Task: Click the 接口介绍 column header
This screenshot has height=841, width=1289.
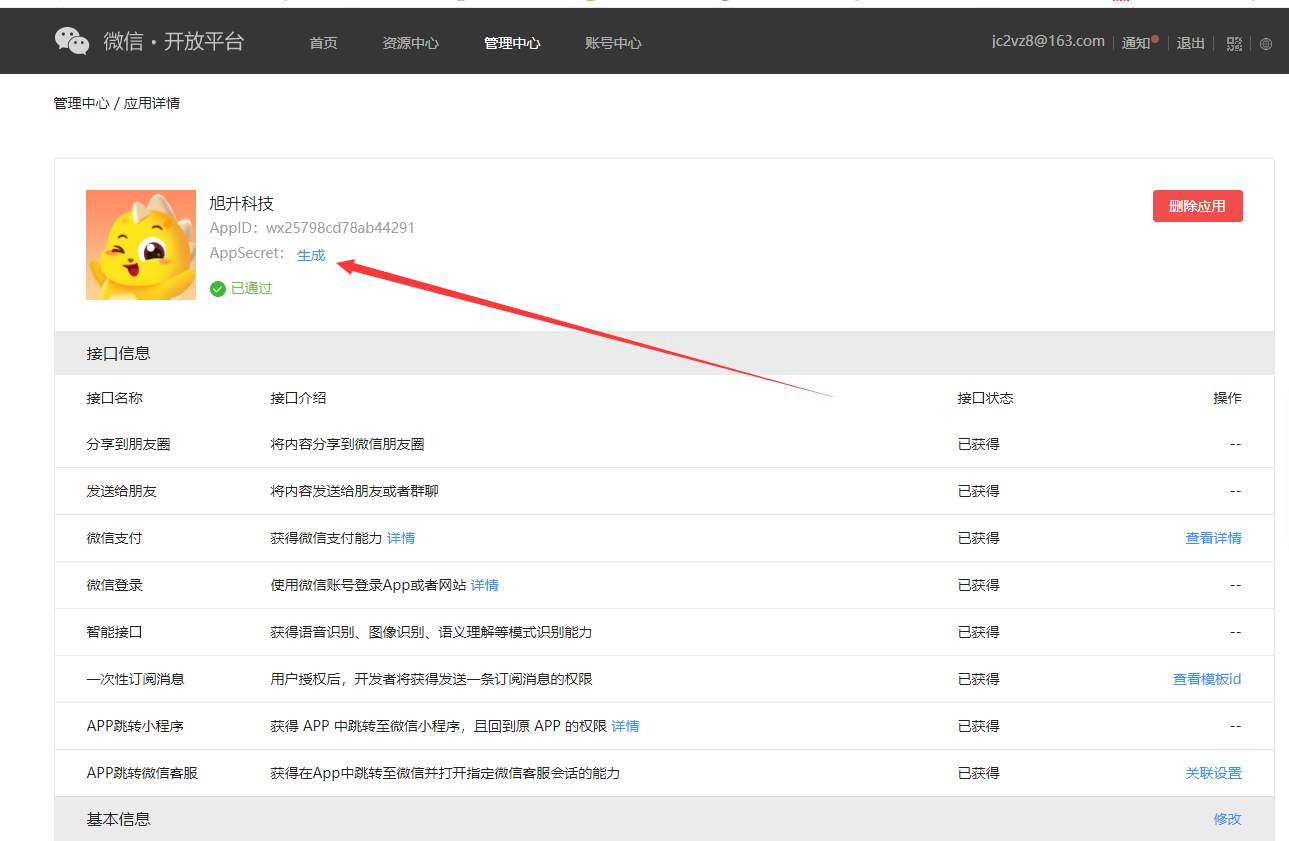Action: (298, 398)
